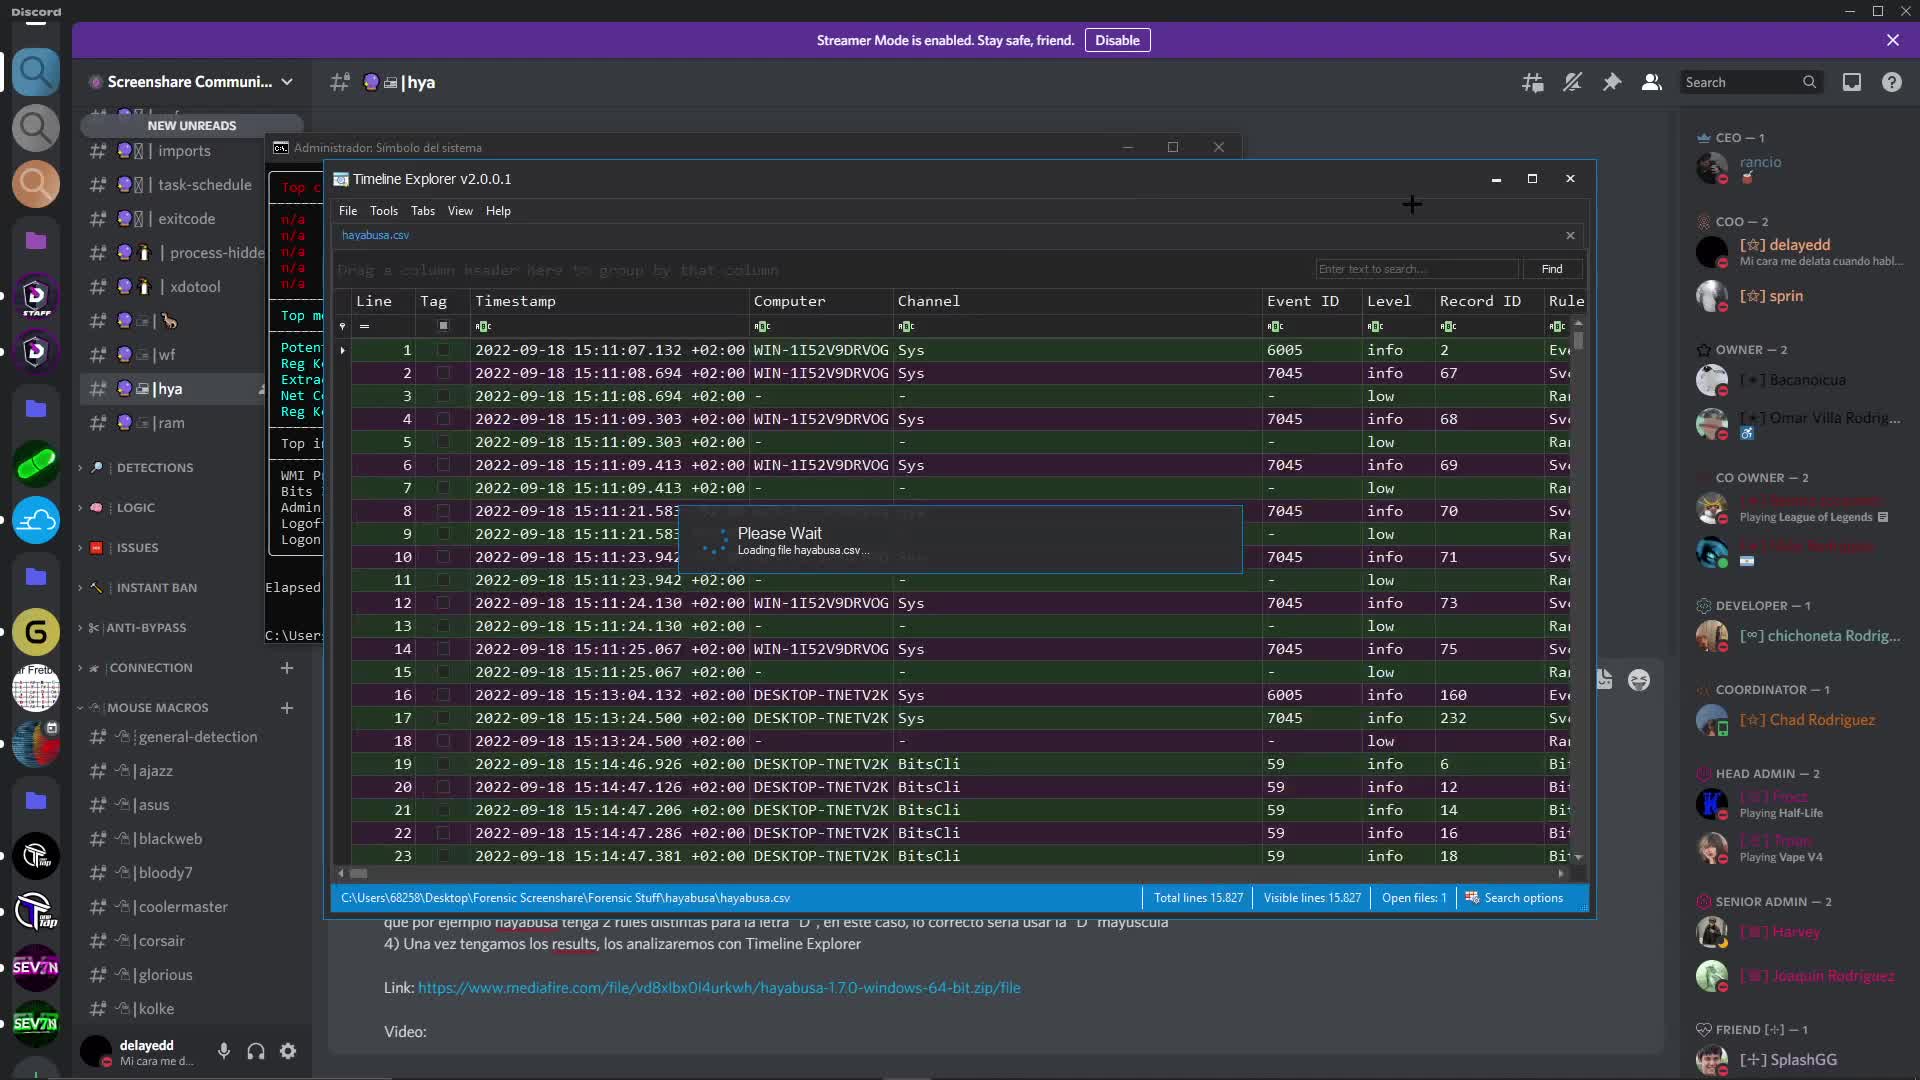Expand the DETECTIONS channel category

click(154, 468)
